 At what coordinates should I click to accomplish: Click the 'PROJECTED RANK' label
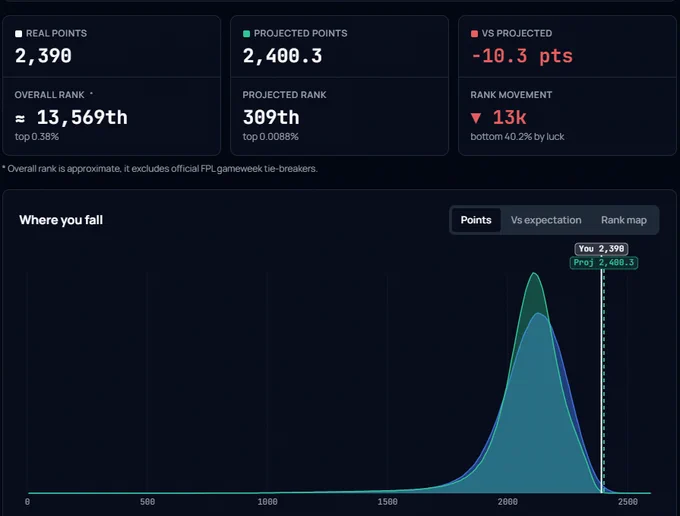click(x=284, y=95)
